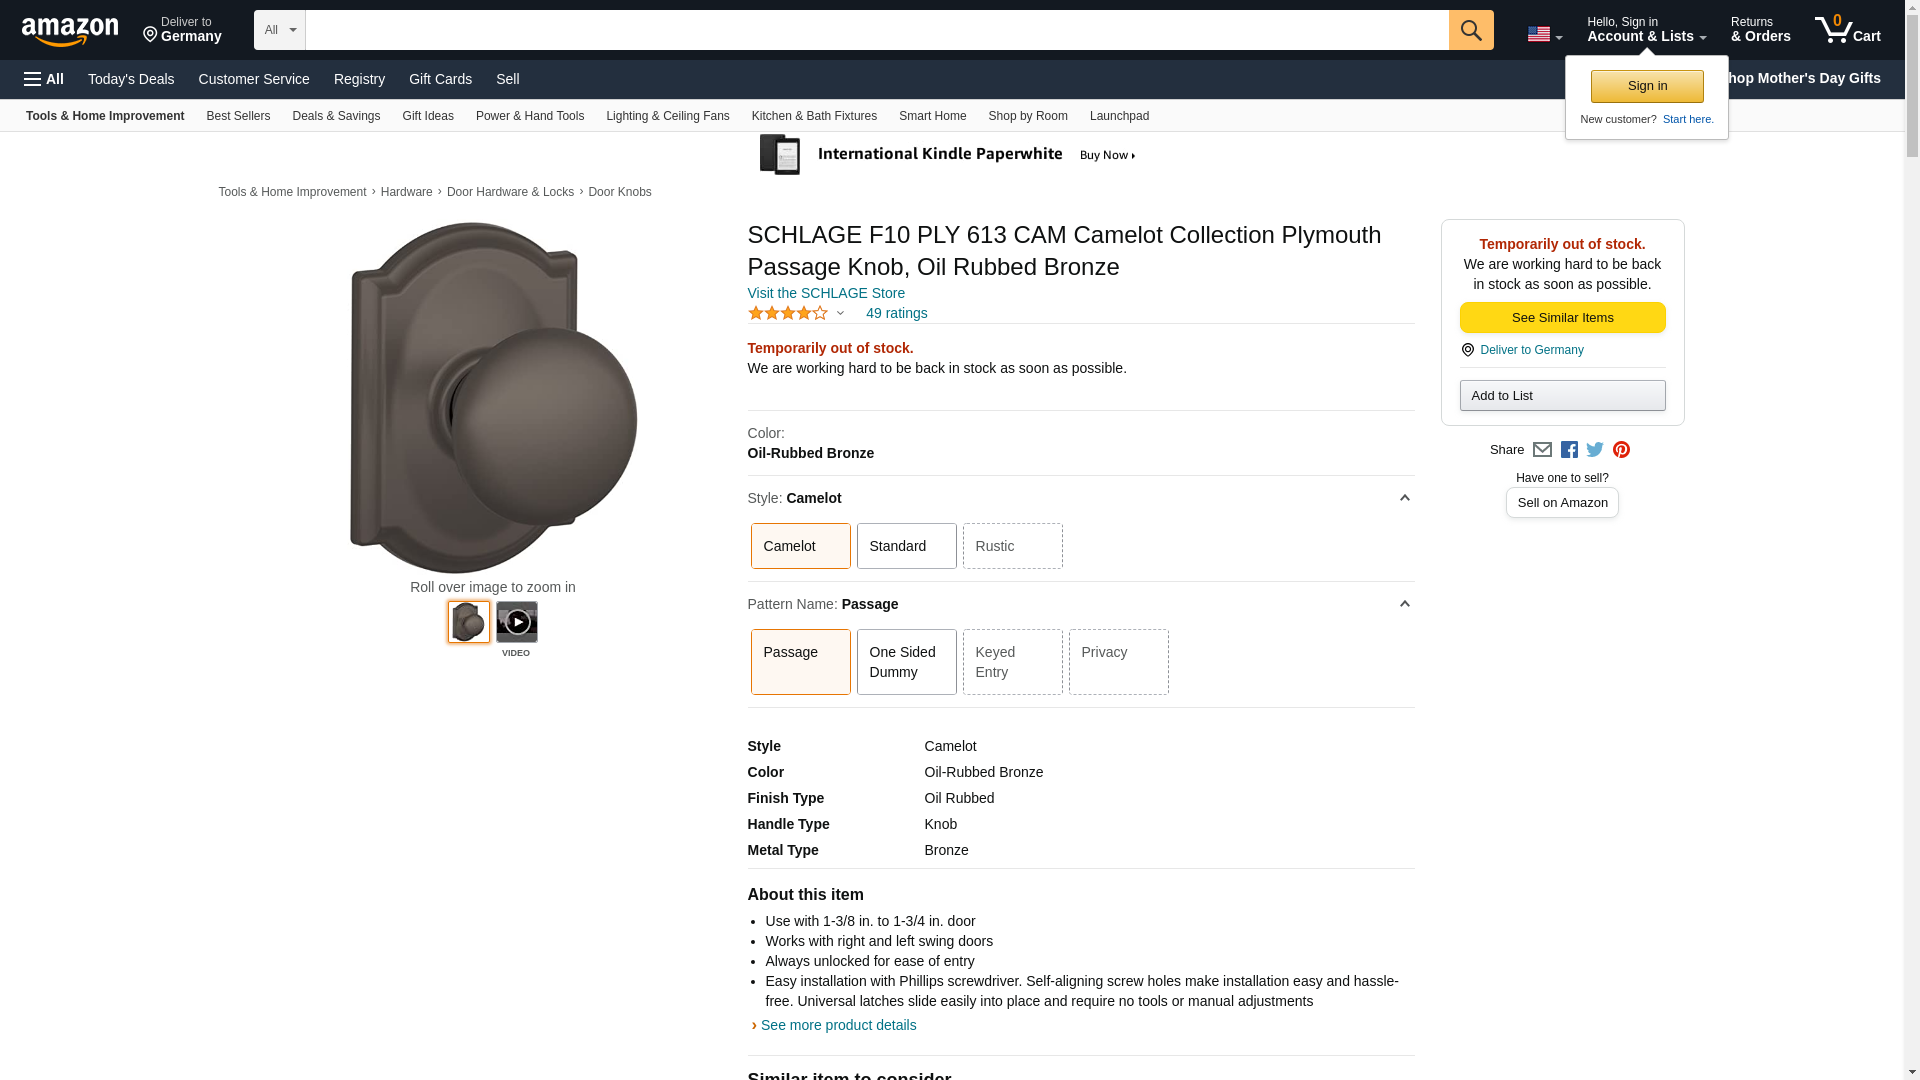Select the One Sided Dummy pattern
Viewport: 1920px width, 1080px height.
(907, 662)
